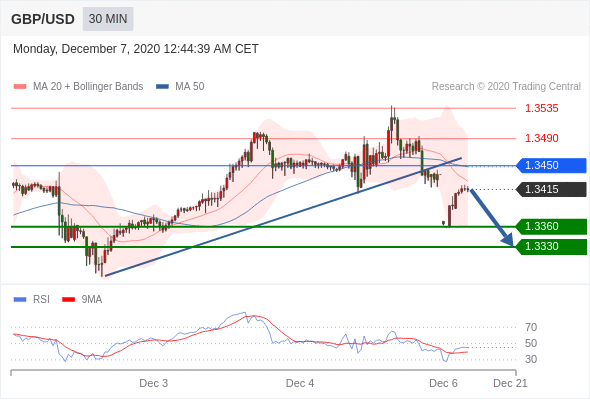Click the 30 MIN timeframe button
The image size is (590, 400).
[x=108, y=19]
